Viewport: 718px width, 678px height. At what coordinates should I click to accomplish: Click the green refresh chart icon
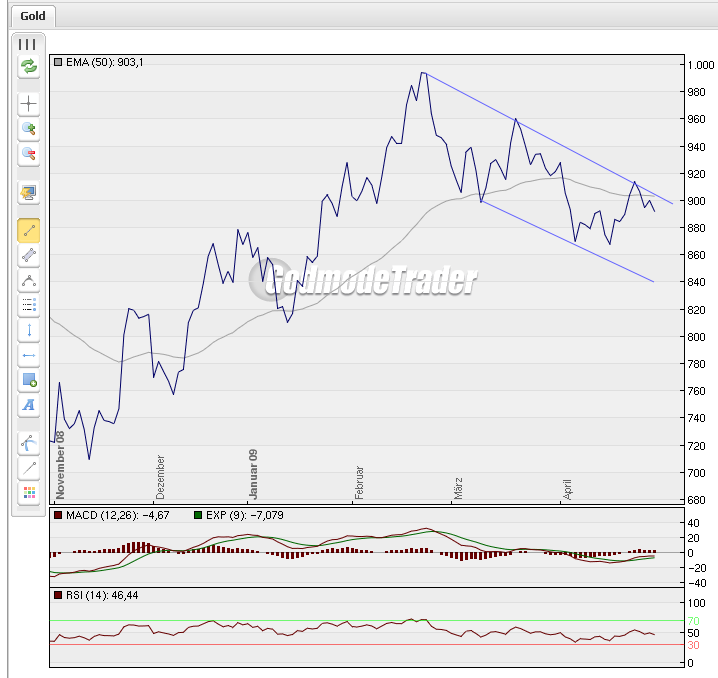[x=28, y=67]
